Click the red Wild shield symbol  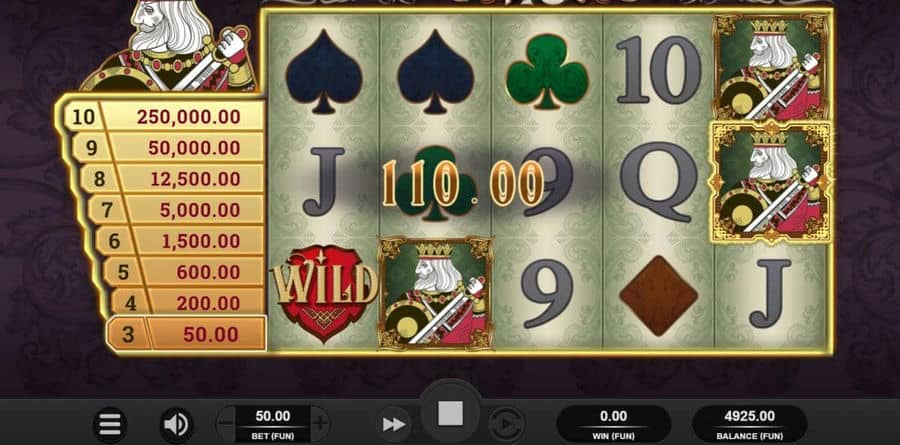coord(325,293)
